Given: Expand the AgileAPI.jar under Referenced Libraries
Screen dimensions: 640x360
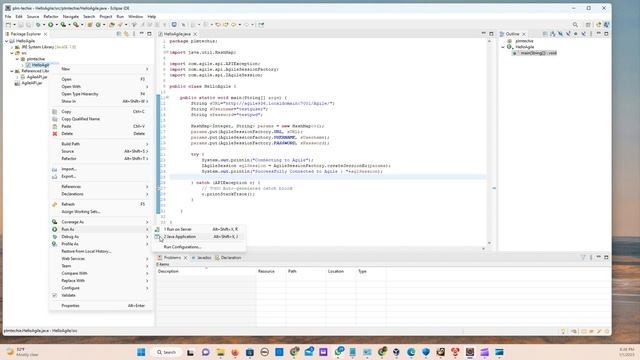Looking at the screenshot, I should [17, 77].
